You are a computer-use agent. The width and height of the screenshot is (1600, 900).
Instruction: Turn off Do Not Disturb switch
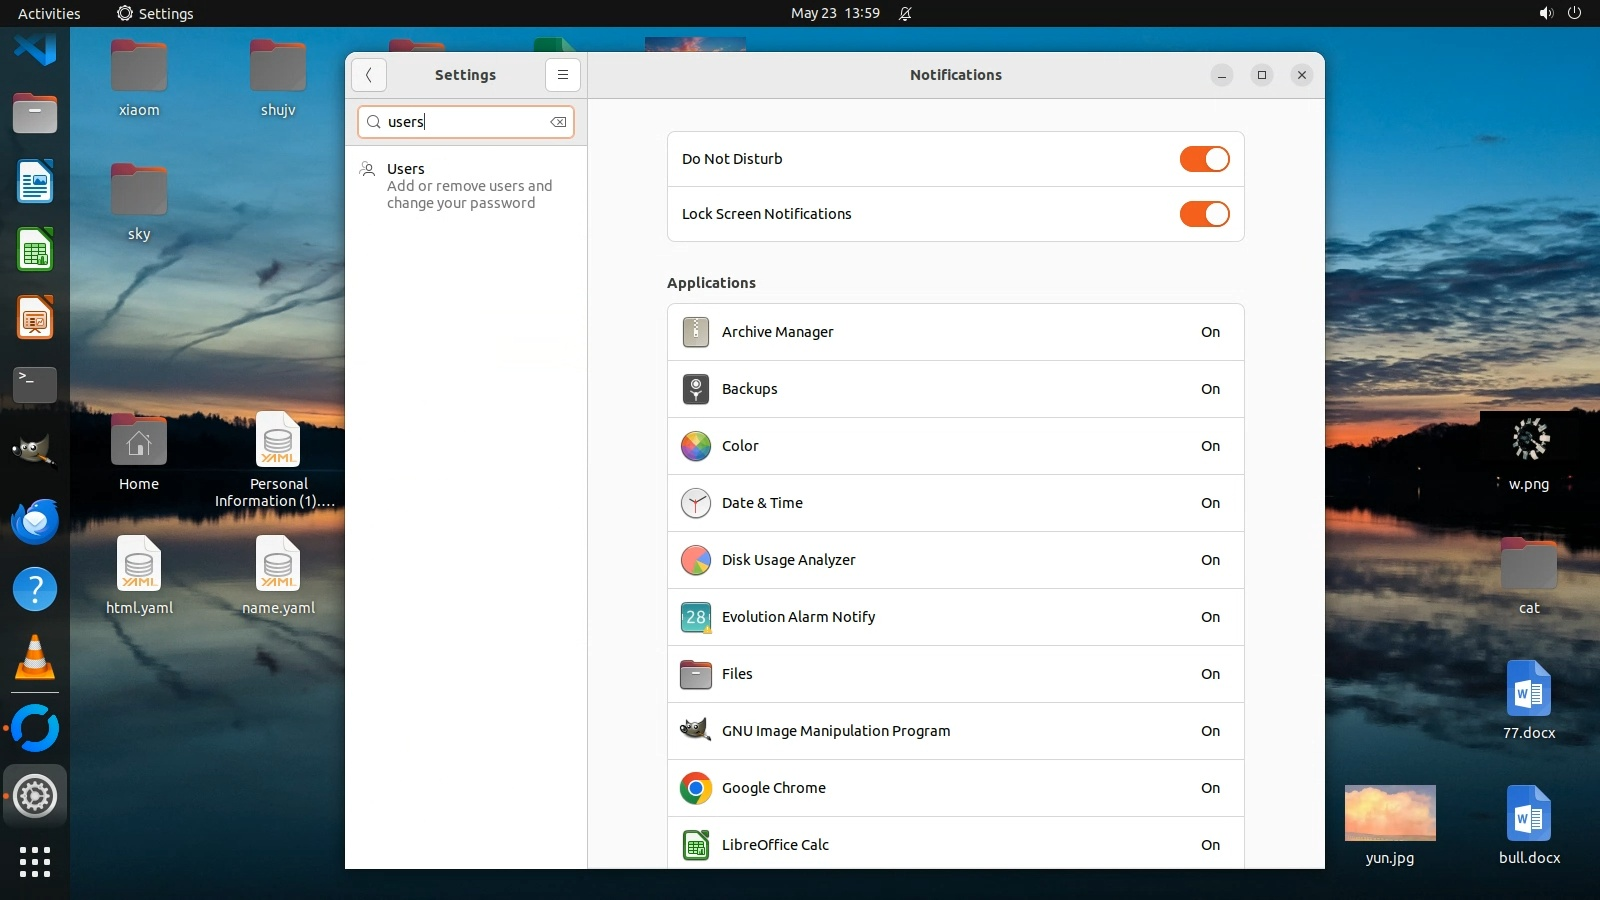click(x=1204, y=159)
